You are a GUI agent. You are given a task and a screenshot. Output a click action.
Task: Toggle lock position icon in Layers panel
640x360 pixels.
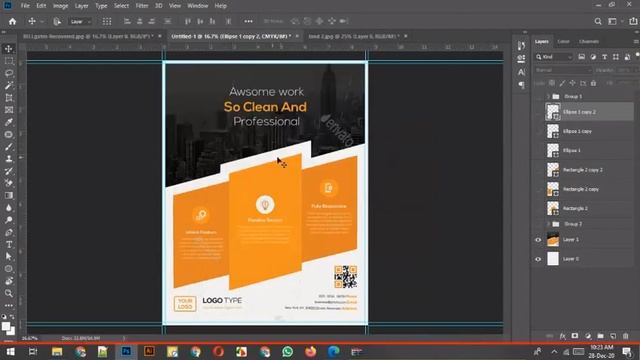coord(573,83)
